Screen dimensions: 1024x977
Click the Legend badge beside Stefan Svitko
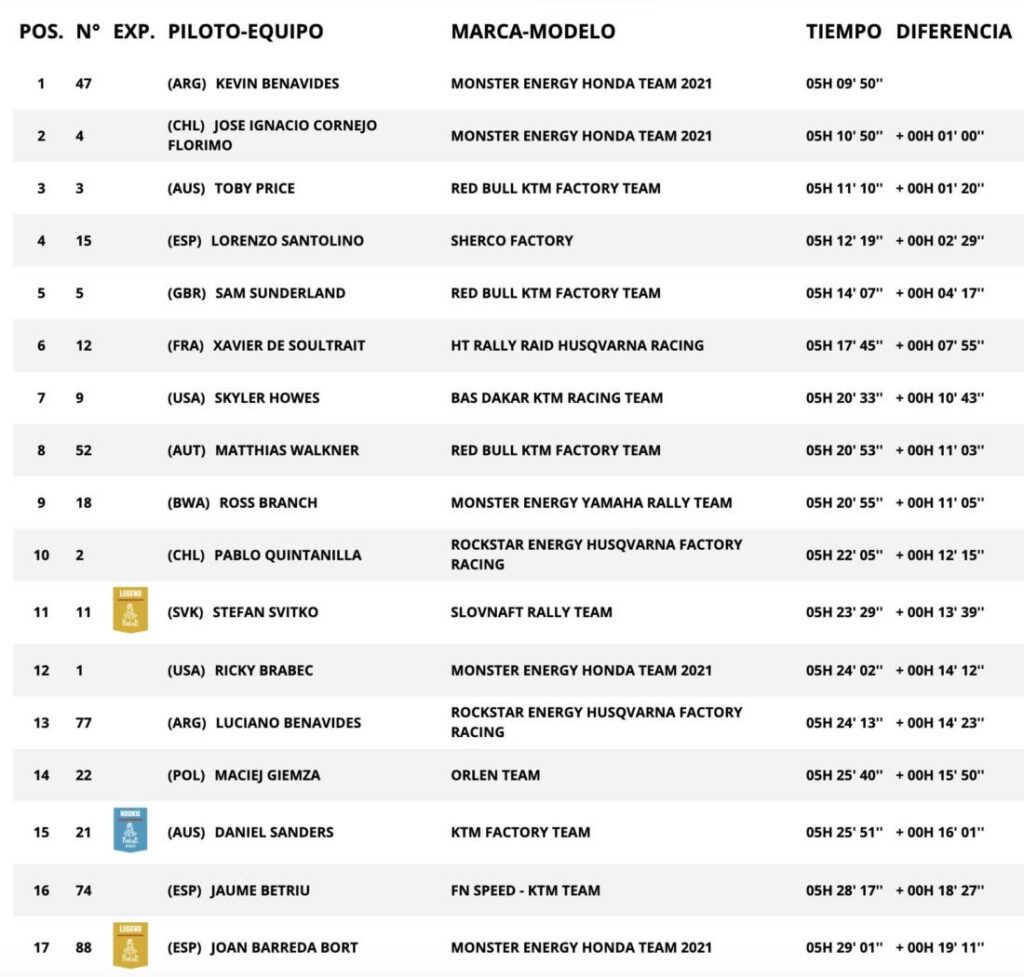(x=130, y=611)
